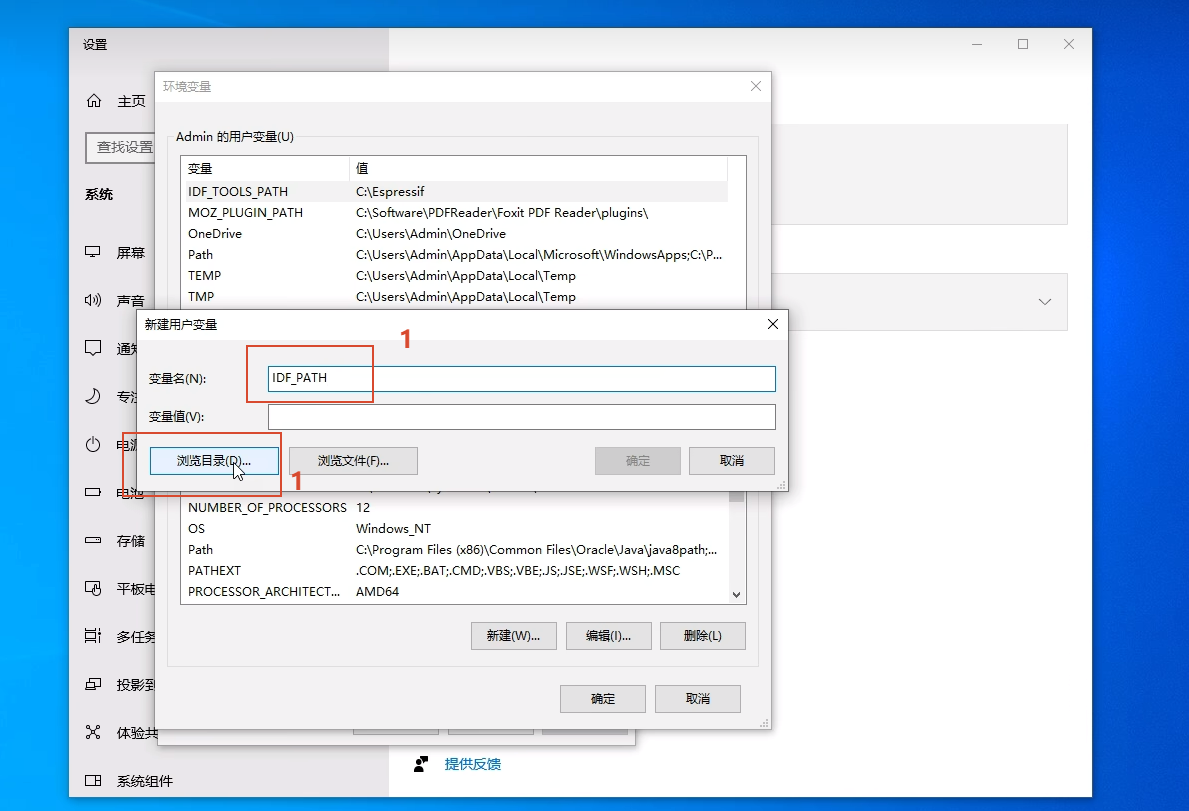Image resolution: width=1189 pixels, height=811 pixels.
Task: Select the PATHEXT system variable row
Action: [455, 571]
